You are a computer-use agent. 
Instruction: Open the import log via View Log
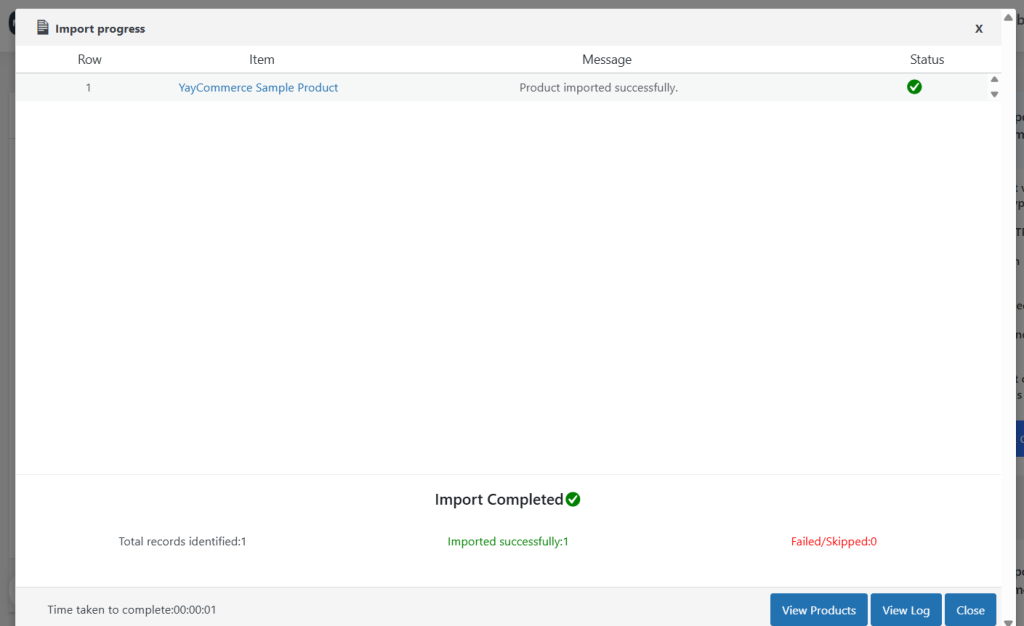(x=905, y=610)
